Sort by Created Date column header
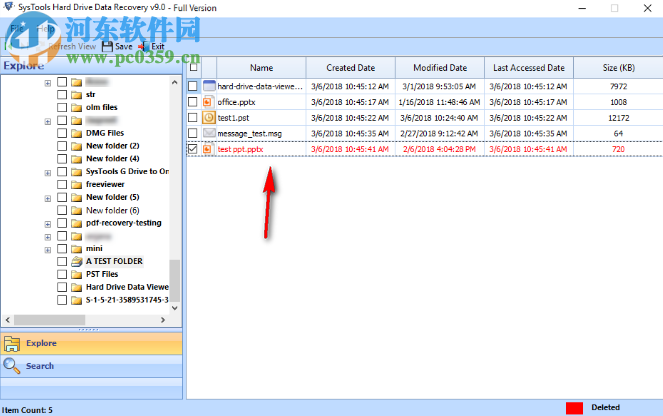Viewport: 663px width, 416px height. (x=351, y=68)
